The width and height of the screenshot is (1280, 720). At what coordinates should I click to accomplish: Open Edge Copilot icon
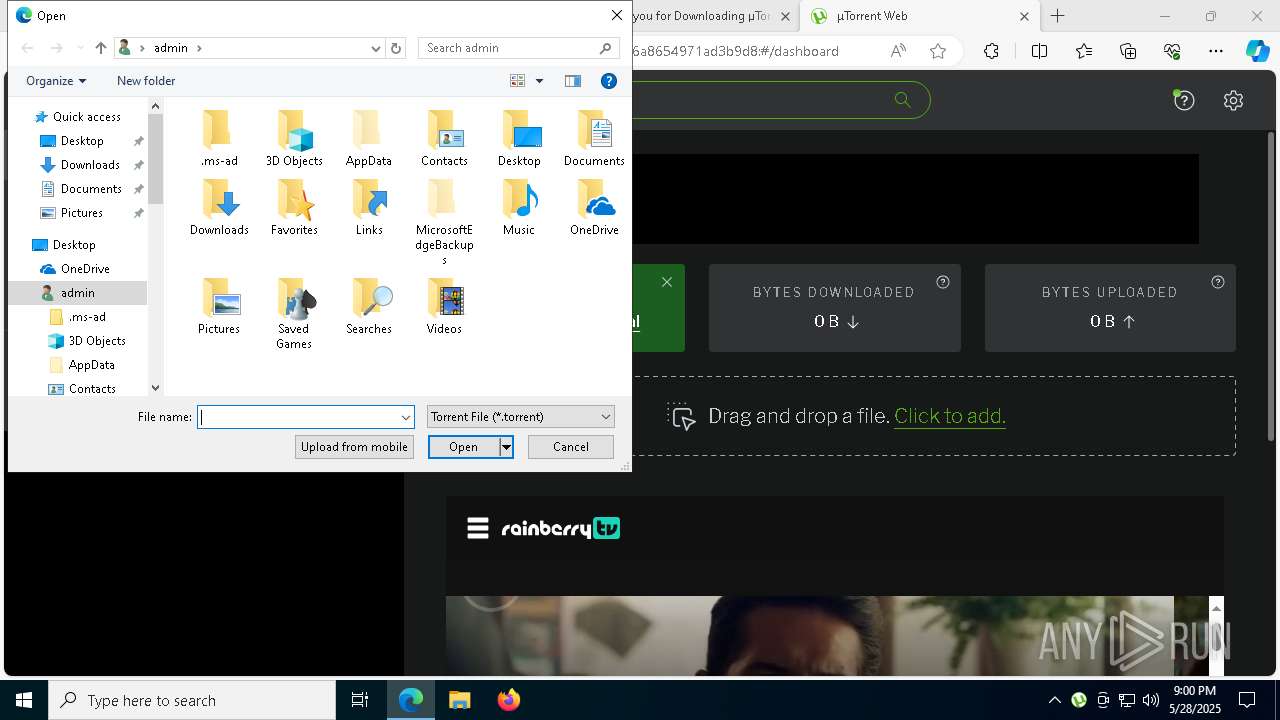coord(1257,51)
